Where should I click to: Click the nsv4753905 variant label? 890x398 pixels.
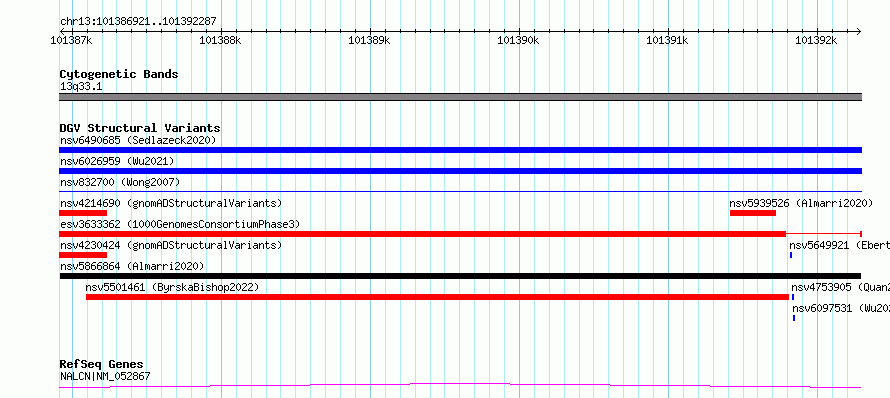coord(840,287)
